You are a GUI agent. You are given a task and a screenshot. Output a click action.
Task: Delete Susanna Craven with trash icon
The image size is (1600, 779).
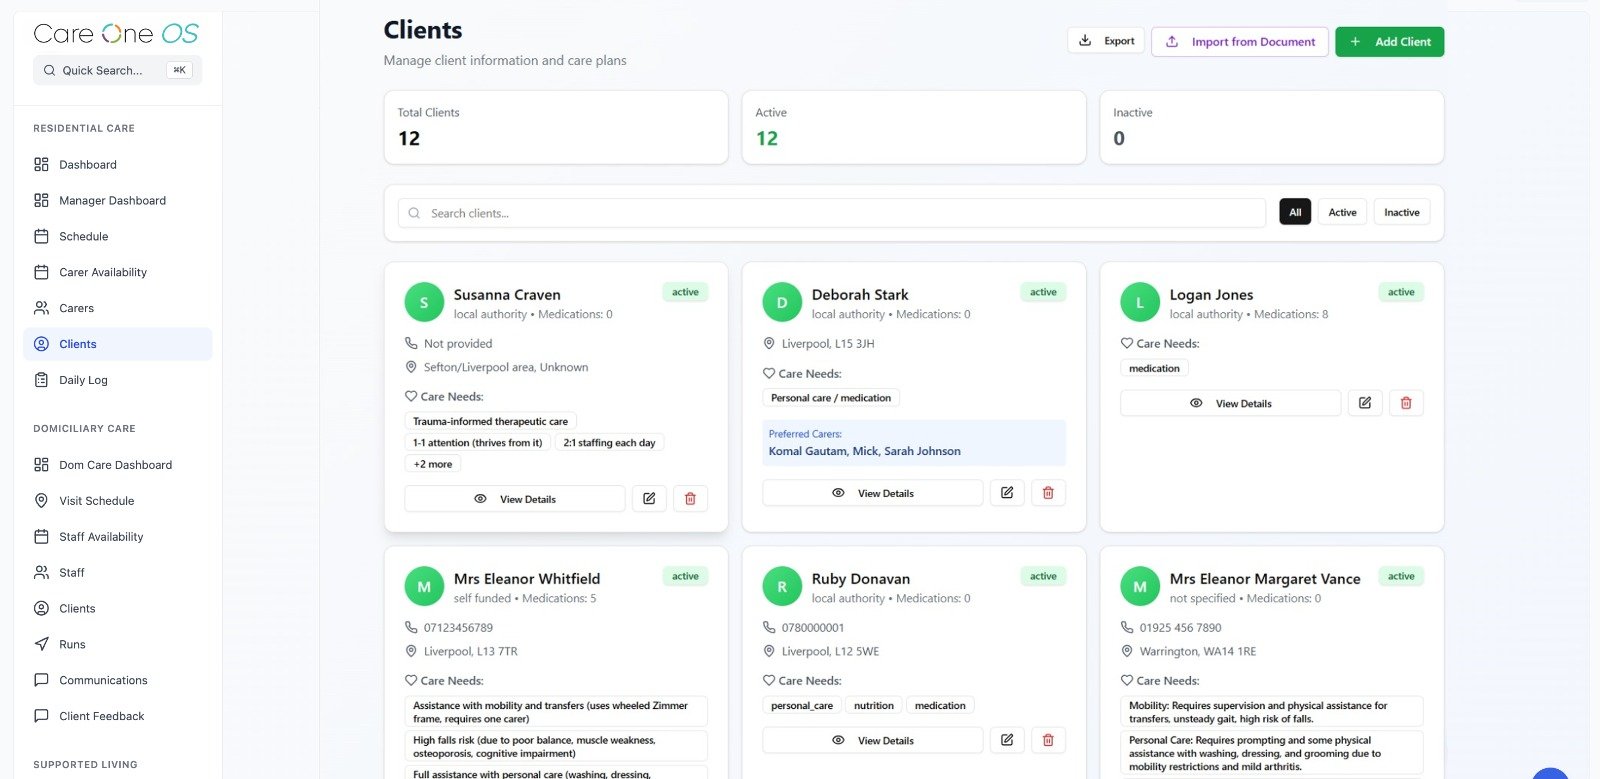pos(690,499)
